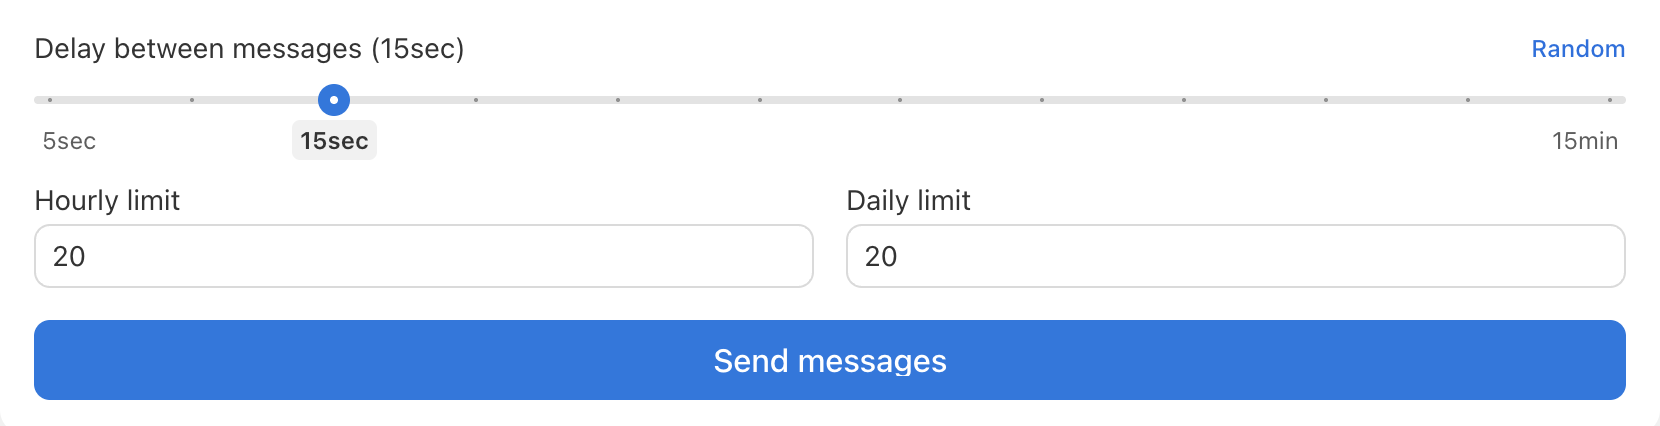Click the 15sec value bubble under the slider
The height and width of the screenshot is (426, 1660).
point(334,141)
